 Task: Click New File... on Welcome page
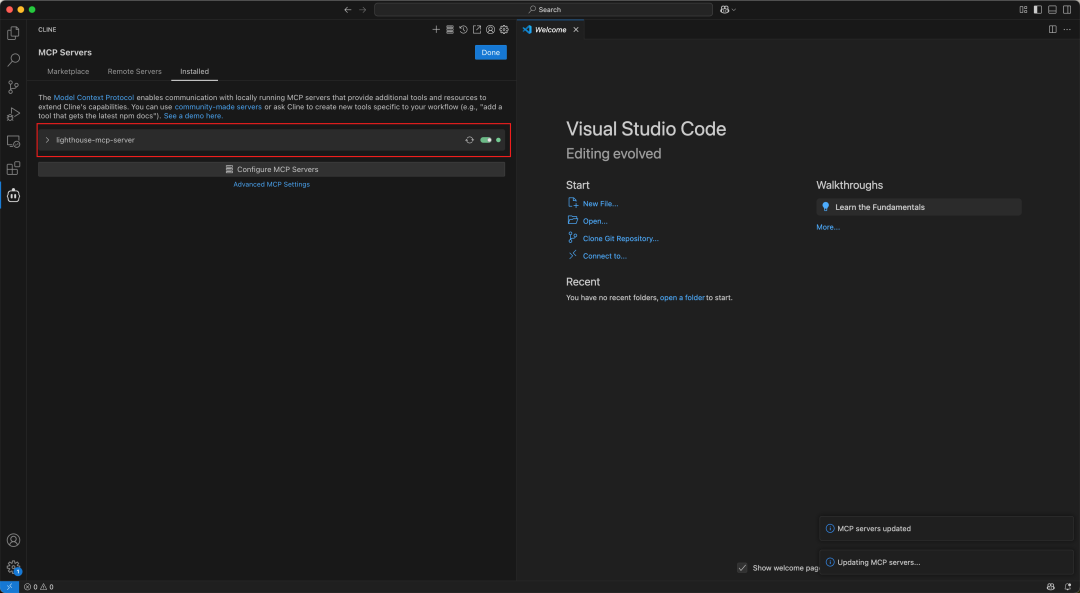(600, 204)
